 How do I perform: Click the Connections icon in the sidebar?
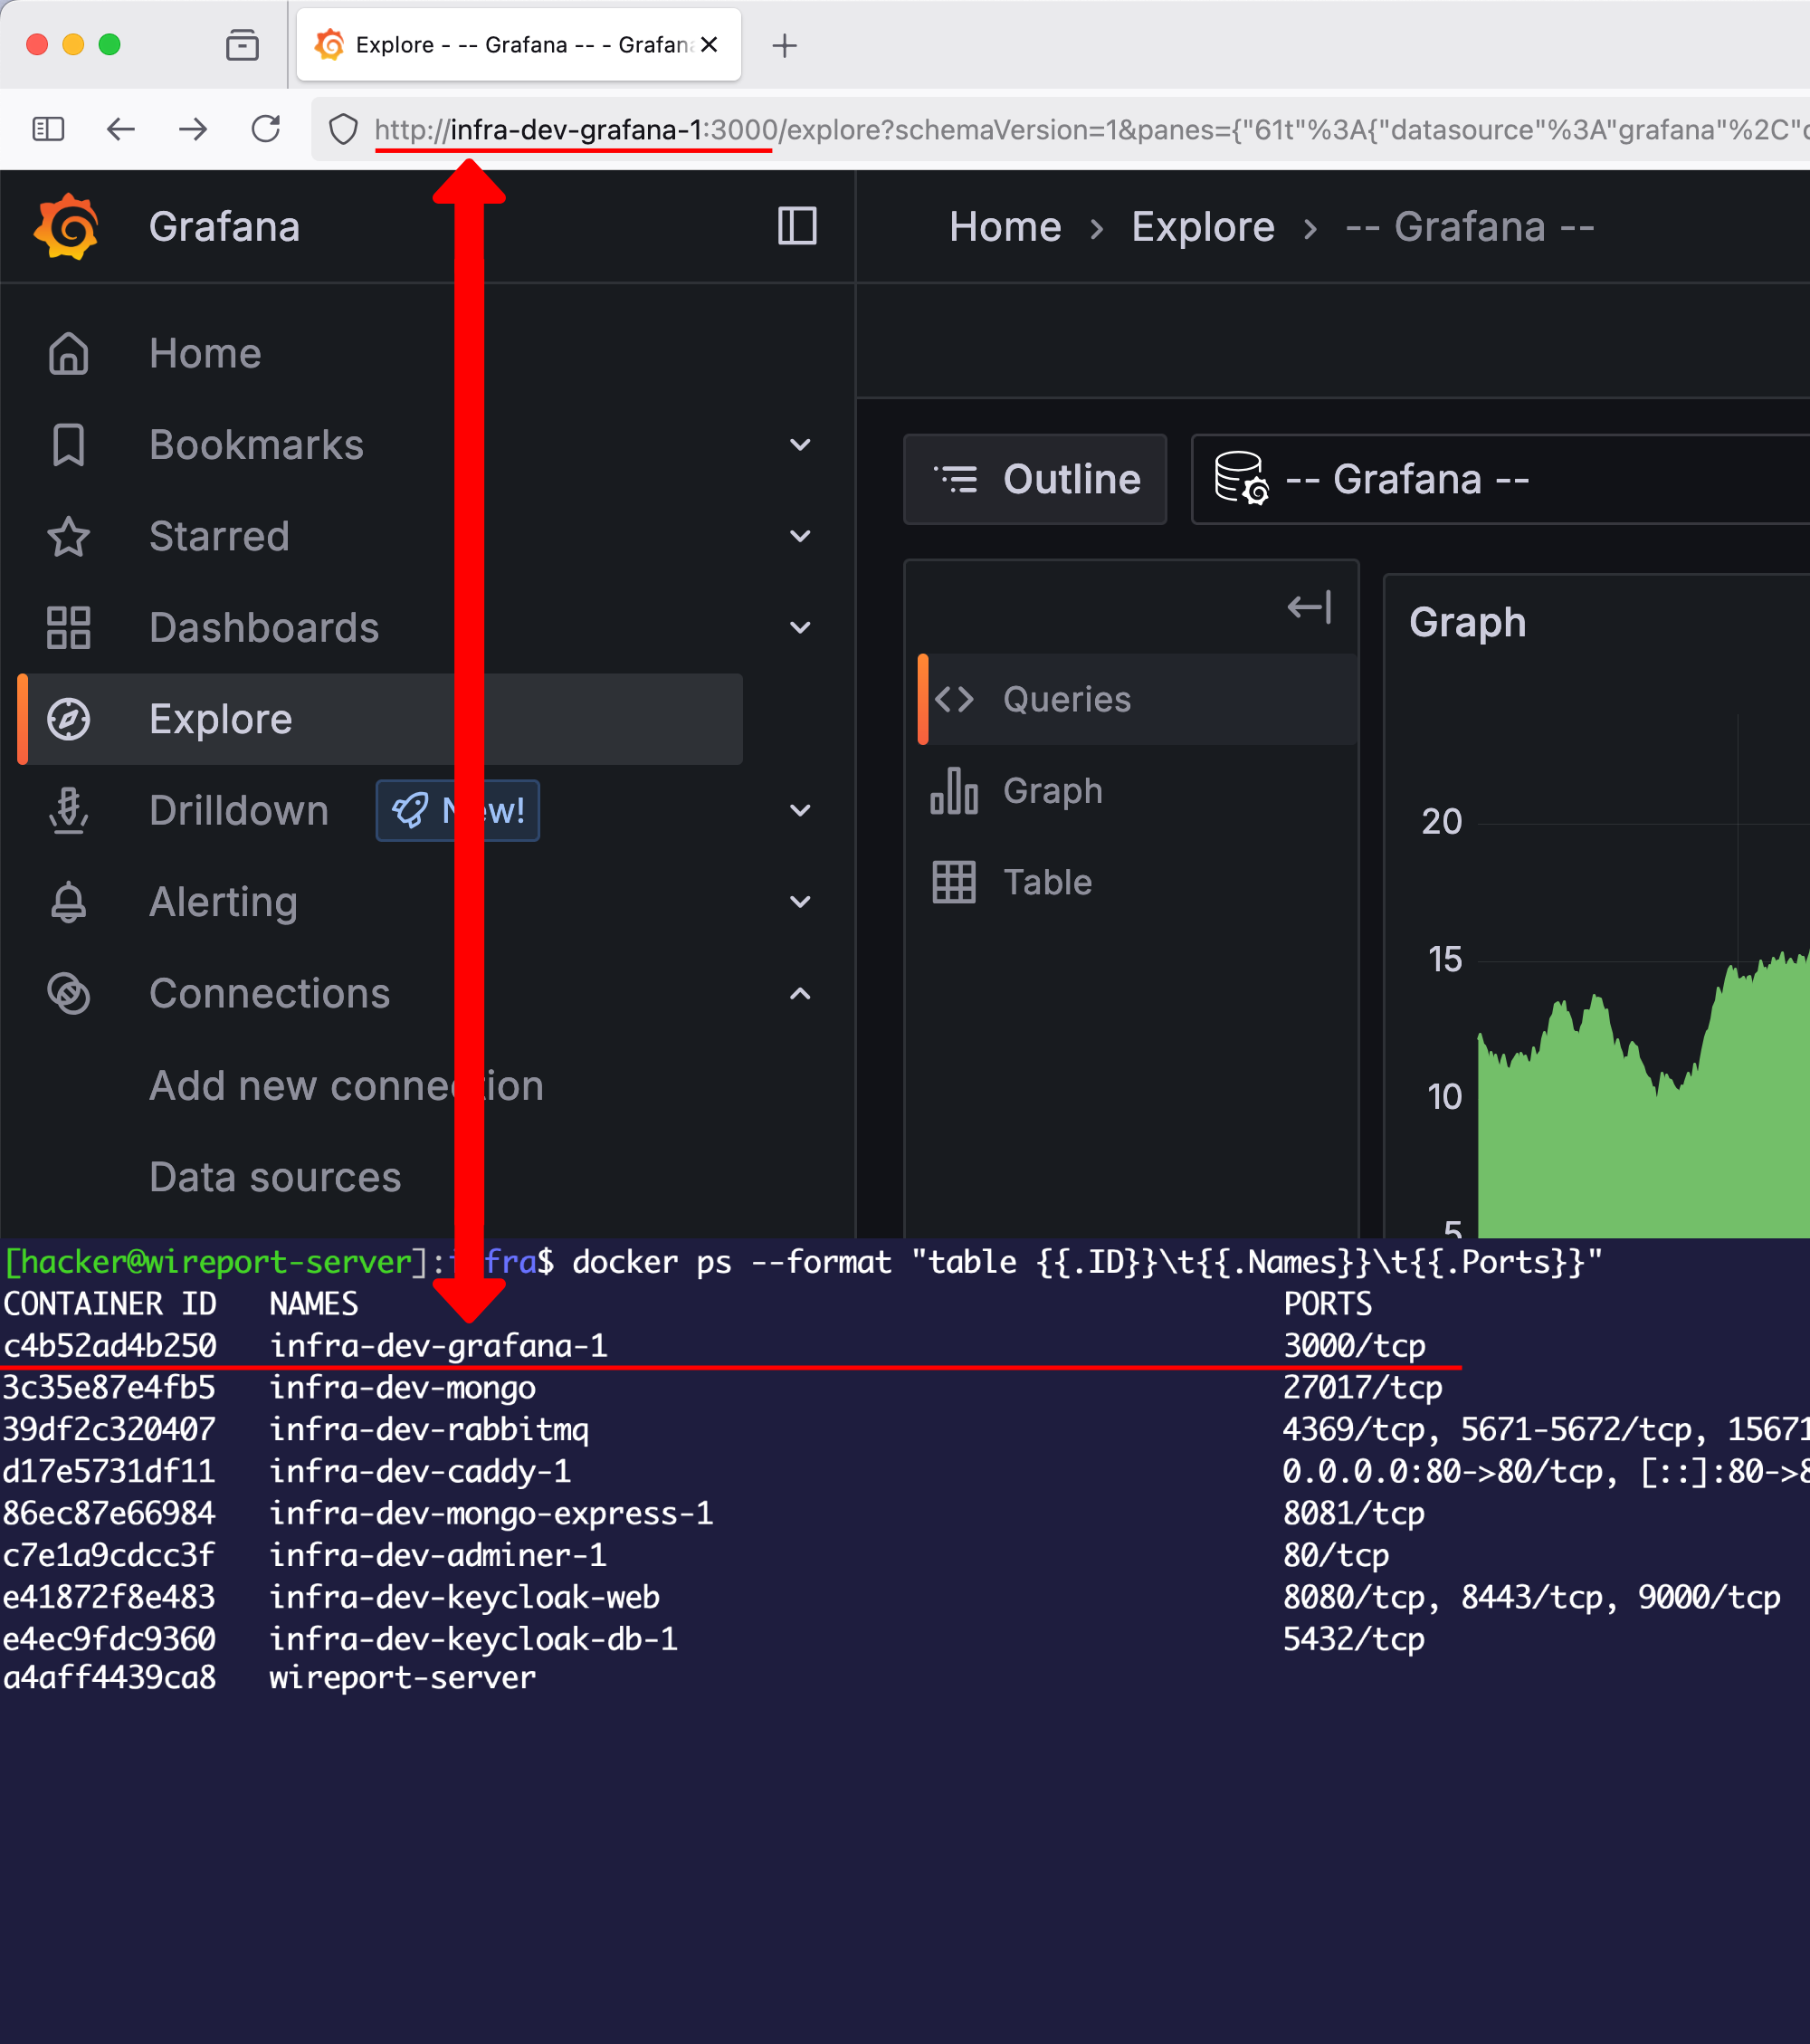(x=69, y=992)
